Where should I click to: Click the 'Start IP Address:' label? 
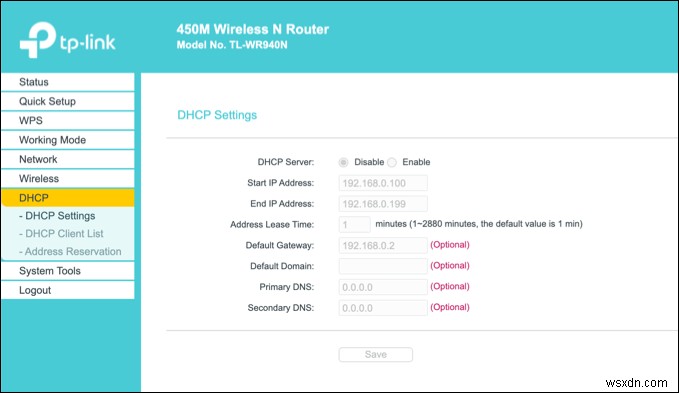click(281, 183)
